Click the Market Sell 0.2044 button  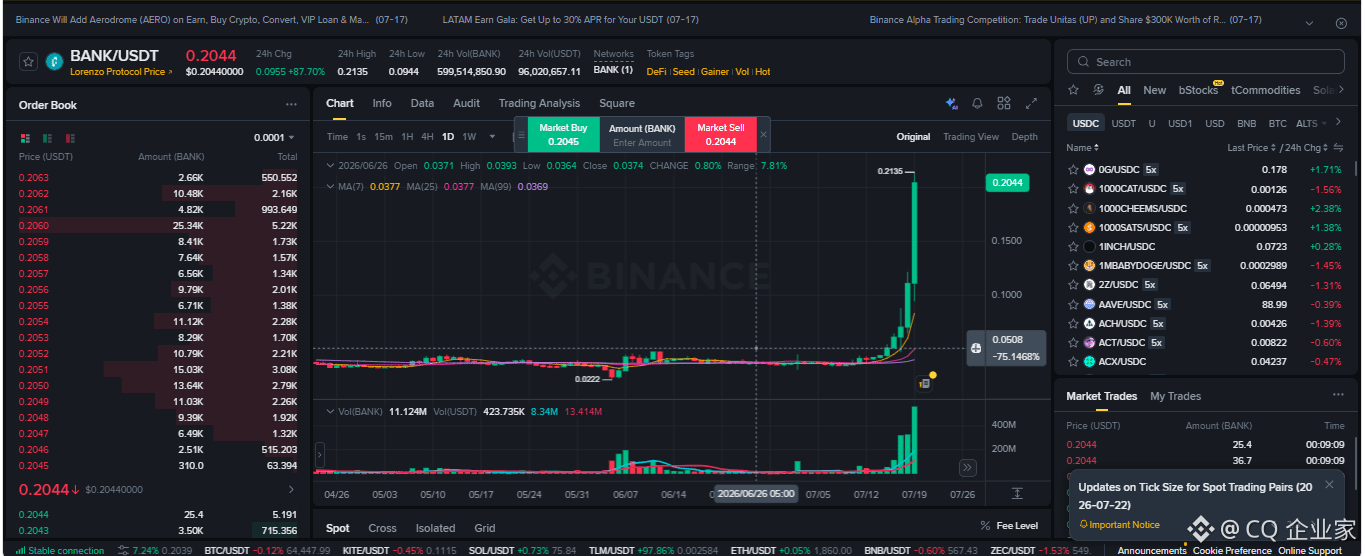[720, 134]
